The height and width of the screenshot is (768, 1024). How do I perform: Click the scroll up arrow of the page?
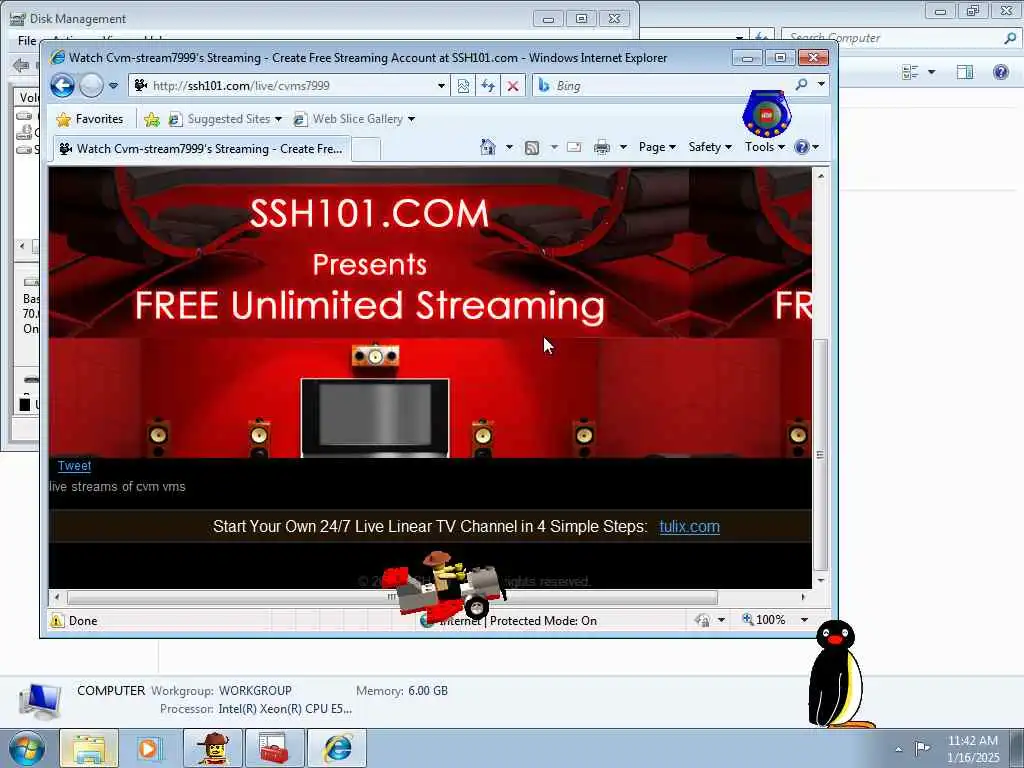click(x=821, y=176)
